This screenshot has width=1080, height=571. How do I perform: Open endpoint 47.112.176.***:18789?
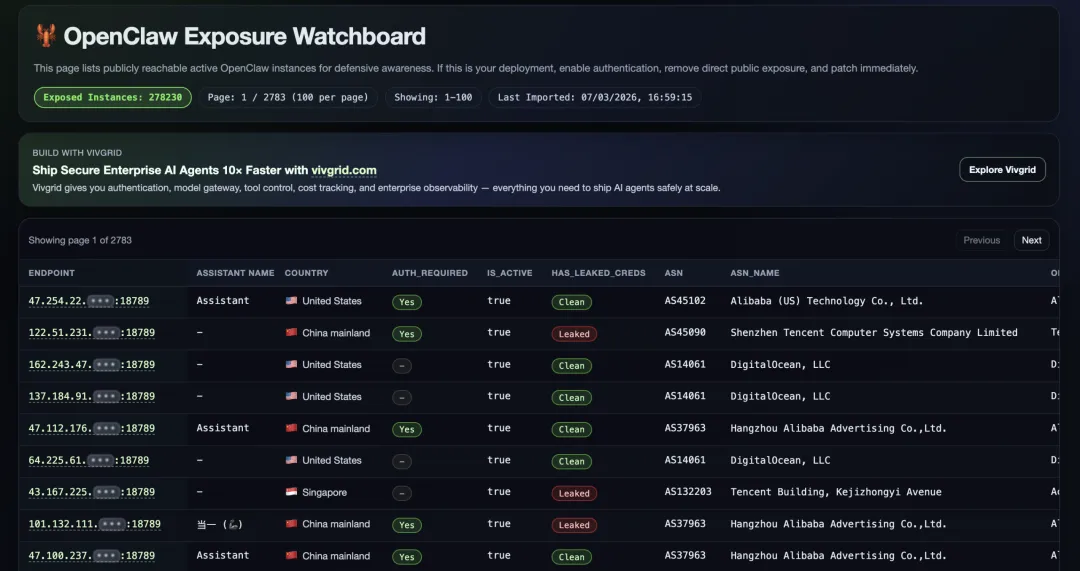(92, 428)
